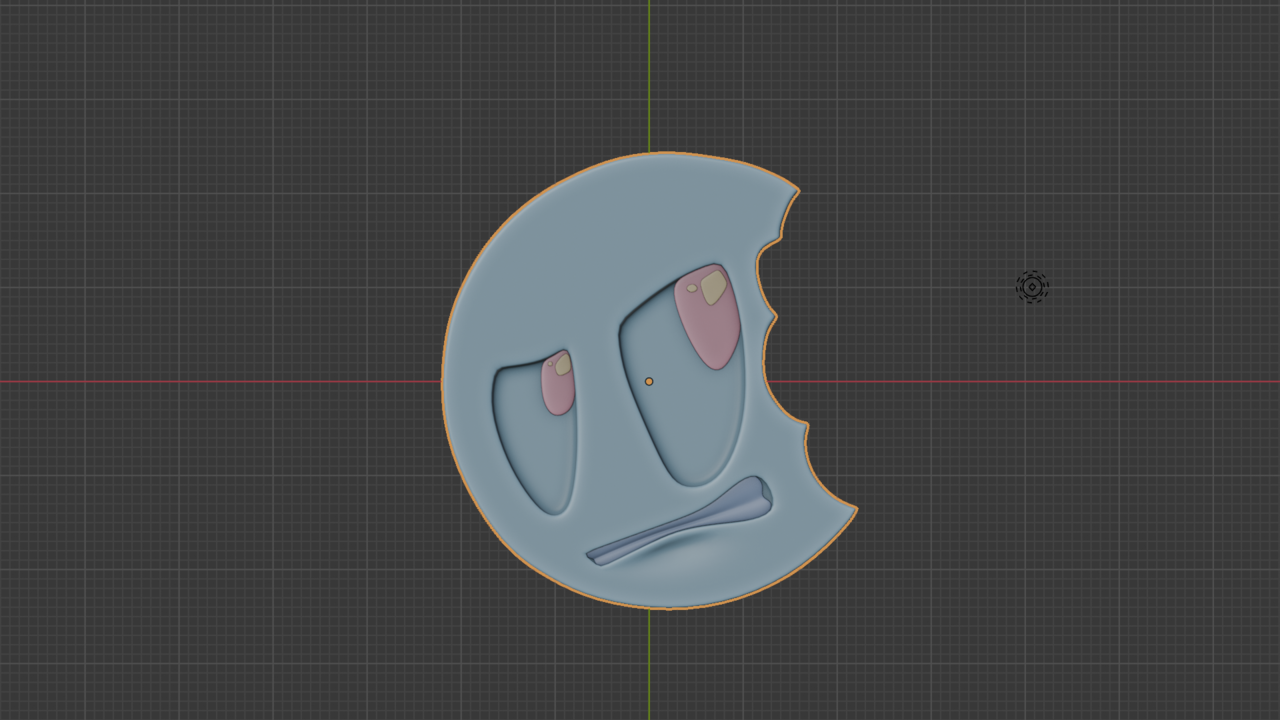This screenshot has height=720, width=1280.
Task: Click the intersection of red and green axes
Action: click(651, 380)
